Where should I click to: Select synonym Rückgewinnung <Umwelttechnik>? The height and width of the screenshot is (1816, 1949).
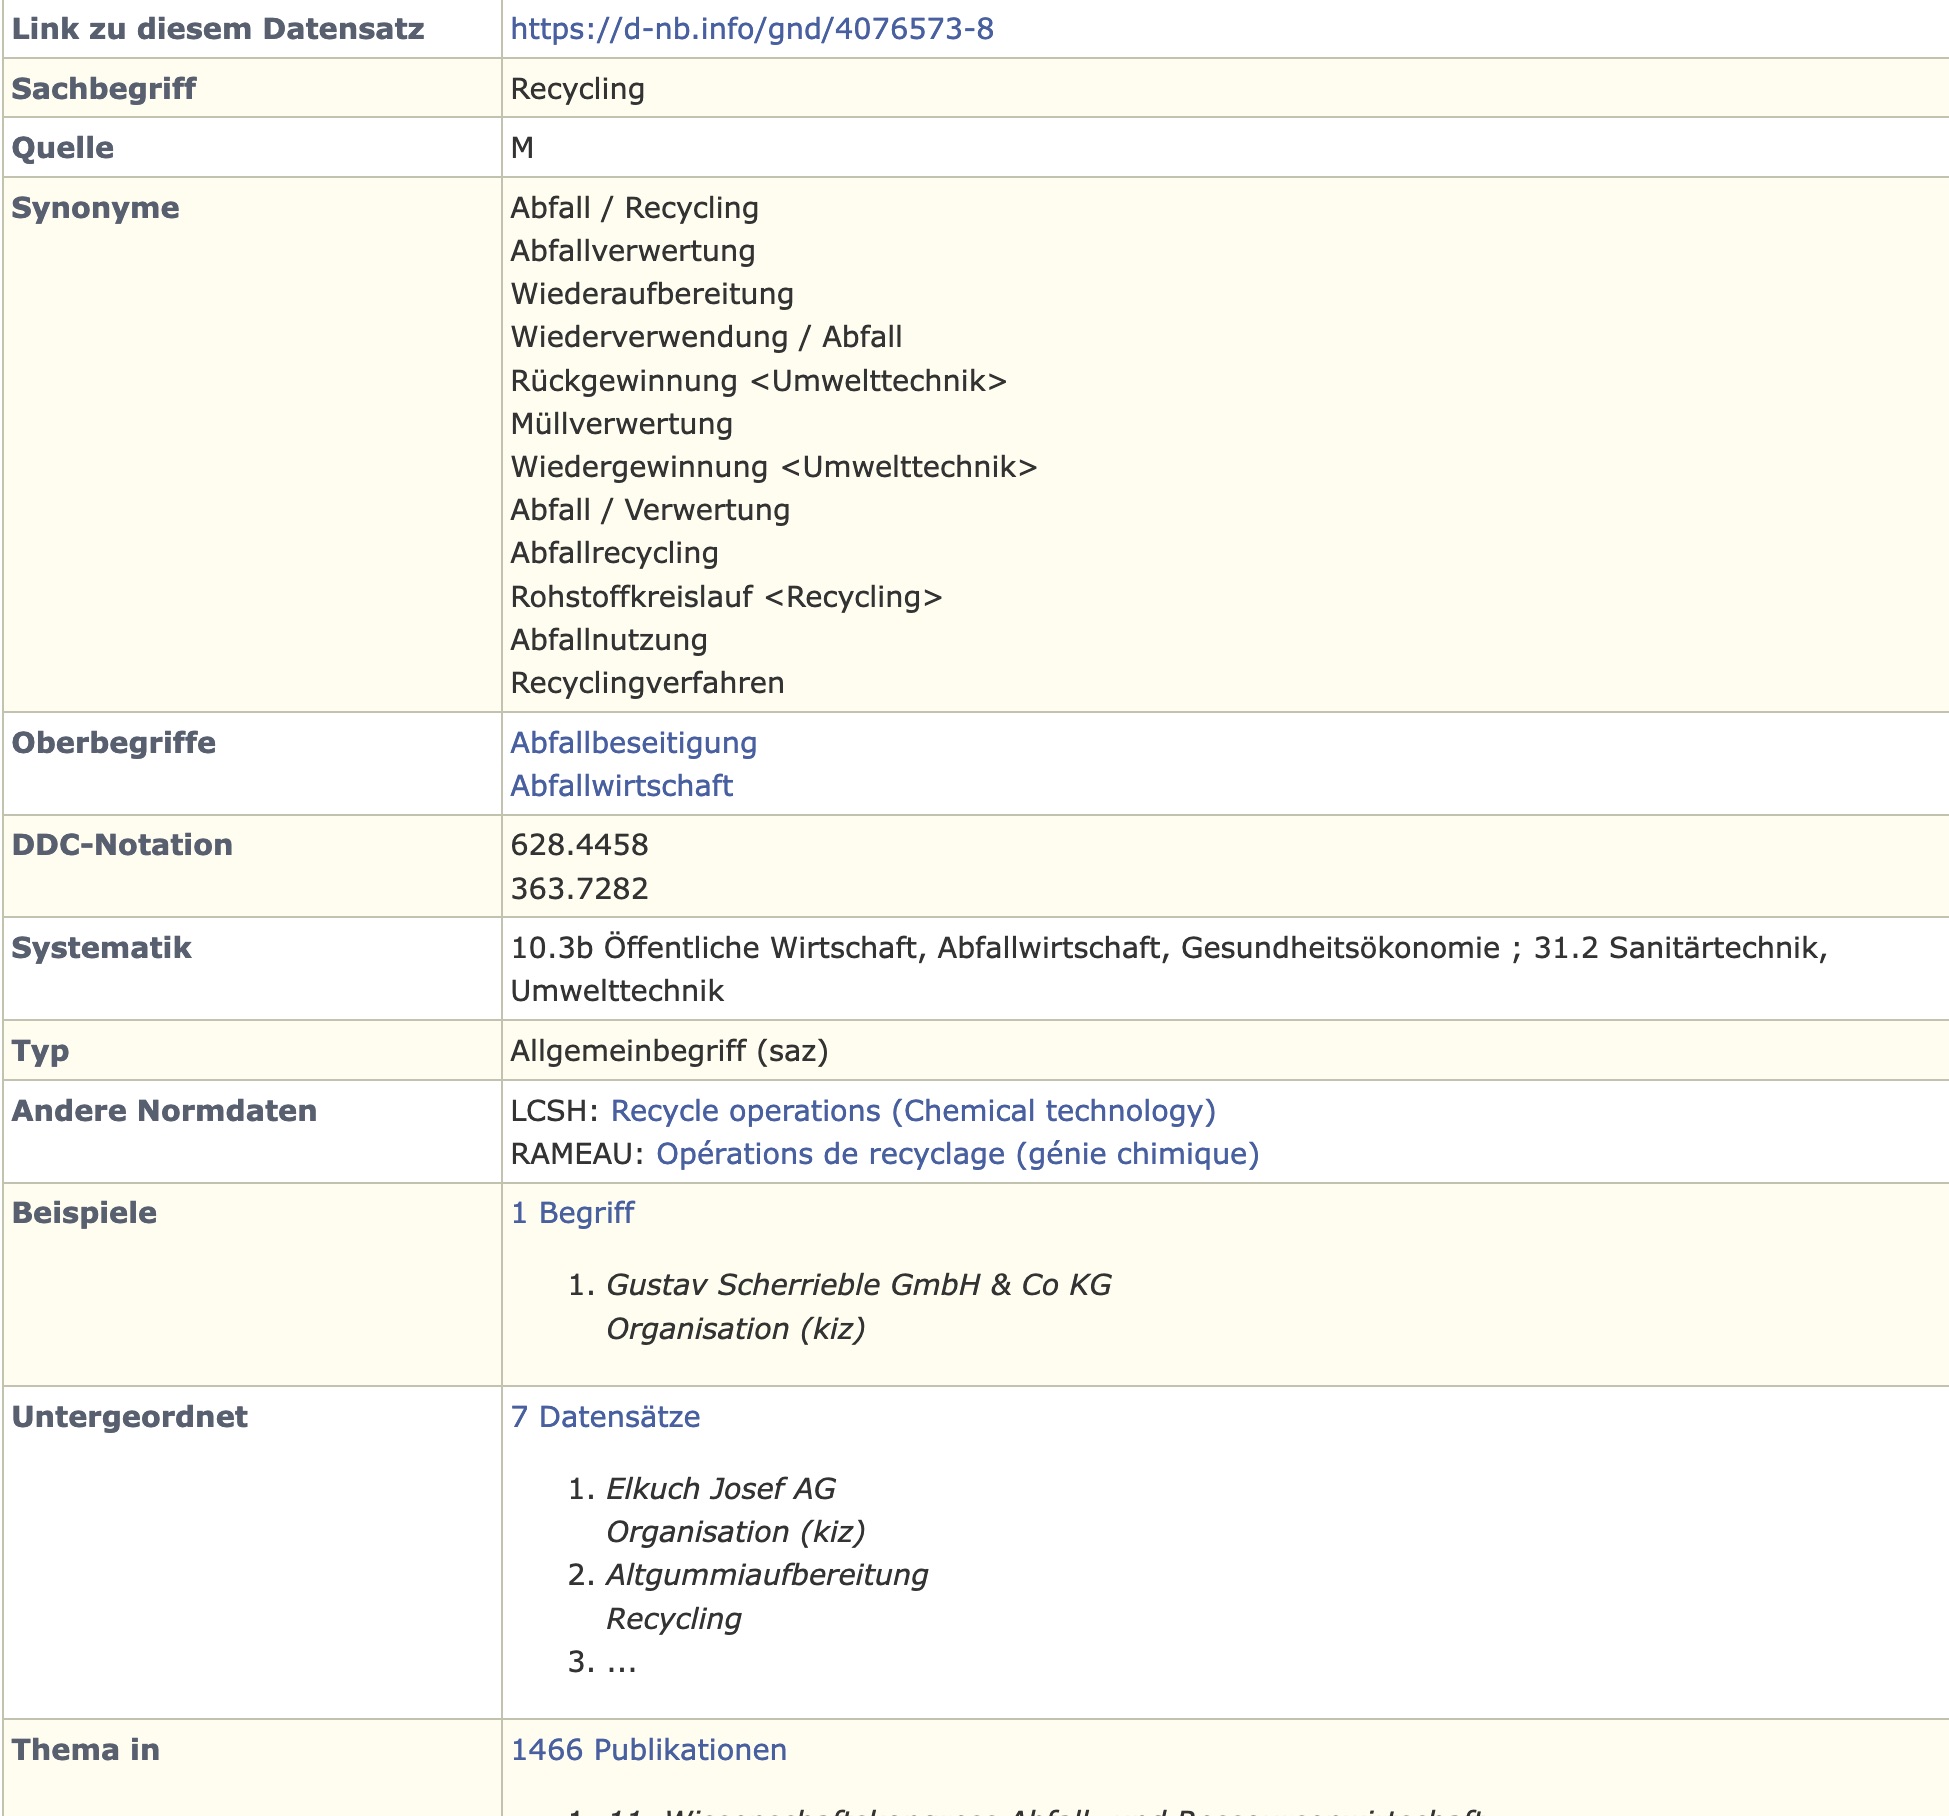[758, 381]
